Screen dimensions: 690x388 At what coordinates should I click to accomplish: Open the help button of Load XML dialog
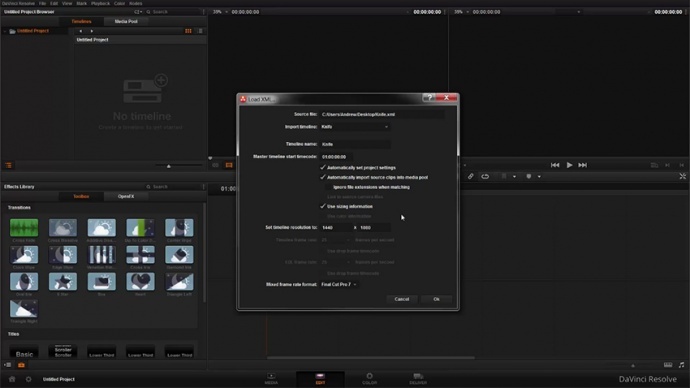(x=429, y=98)
